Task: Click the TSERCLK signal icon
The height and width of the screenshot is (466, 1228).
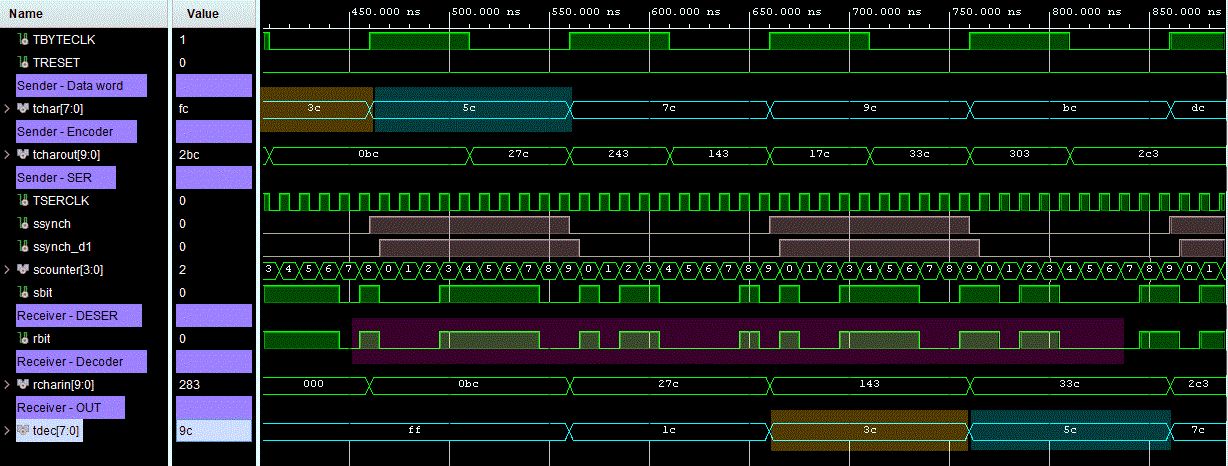Action: pos(24,201)
